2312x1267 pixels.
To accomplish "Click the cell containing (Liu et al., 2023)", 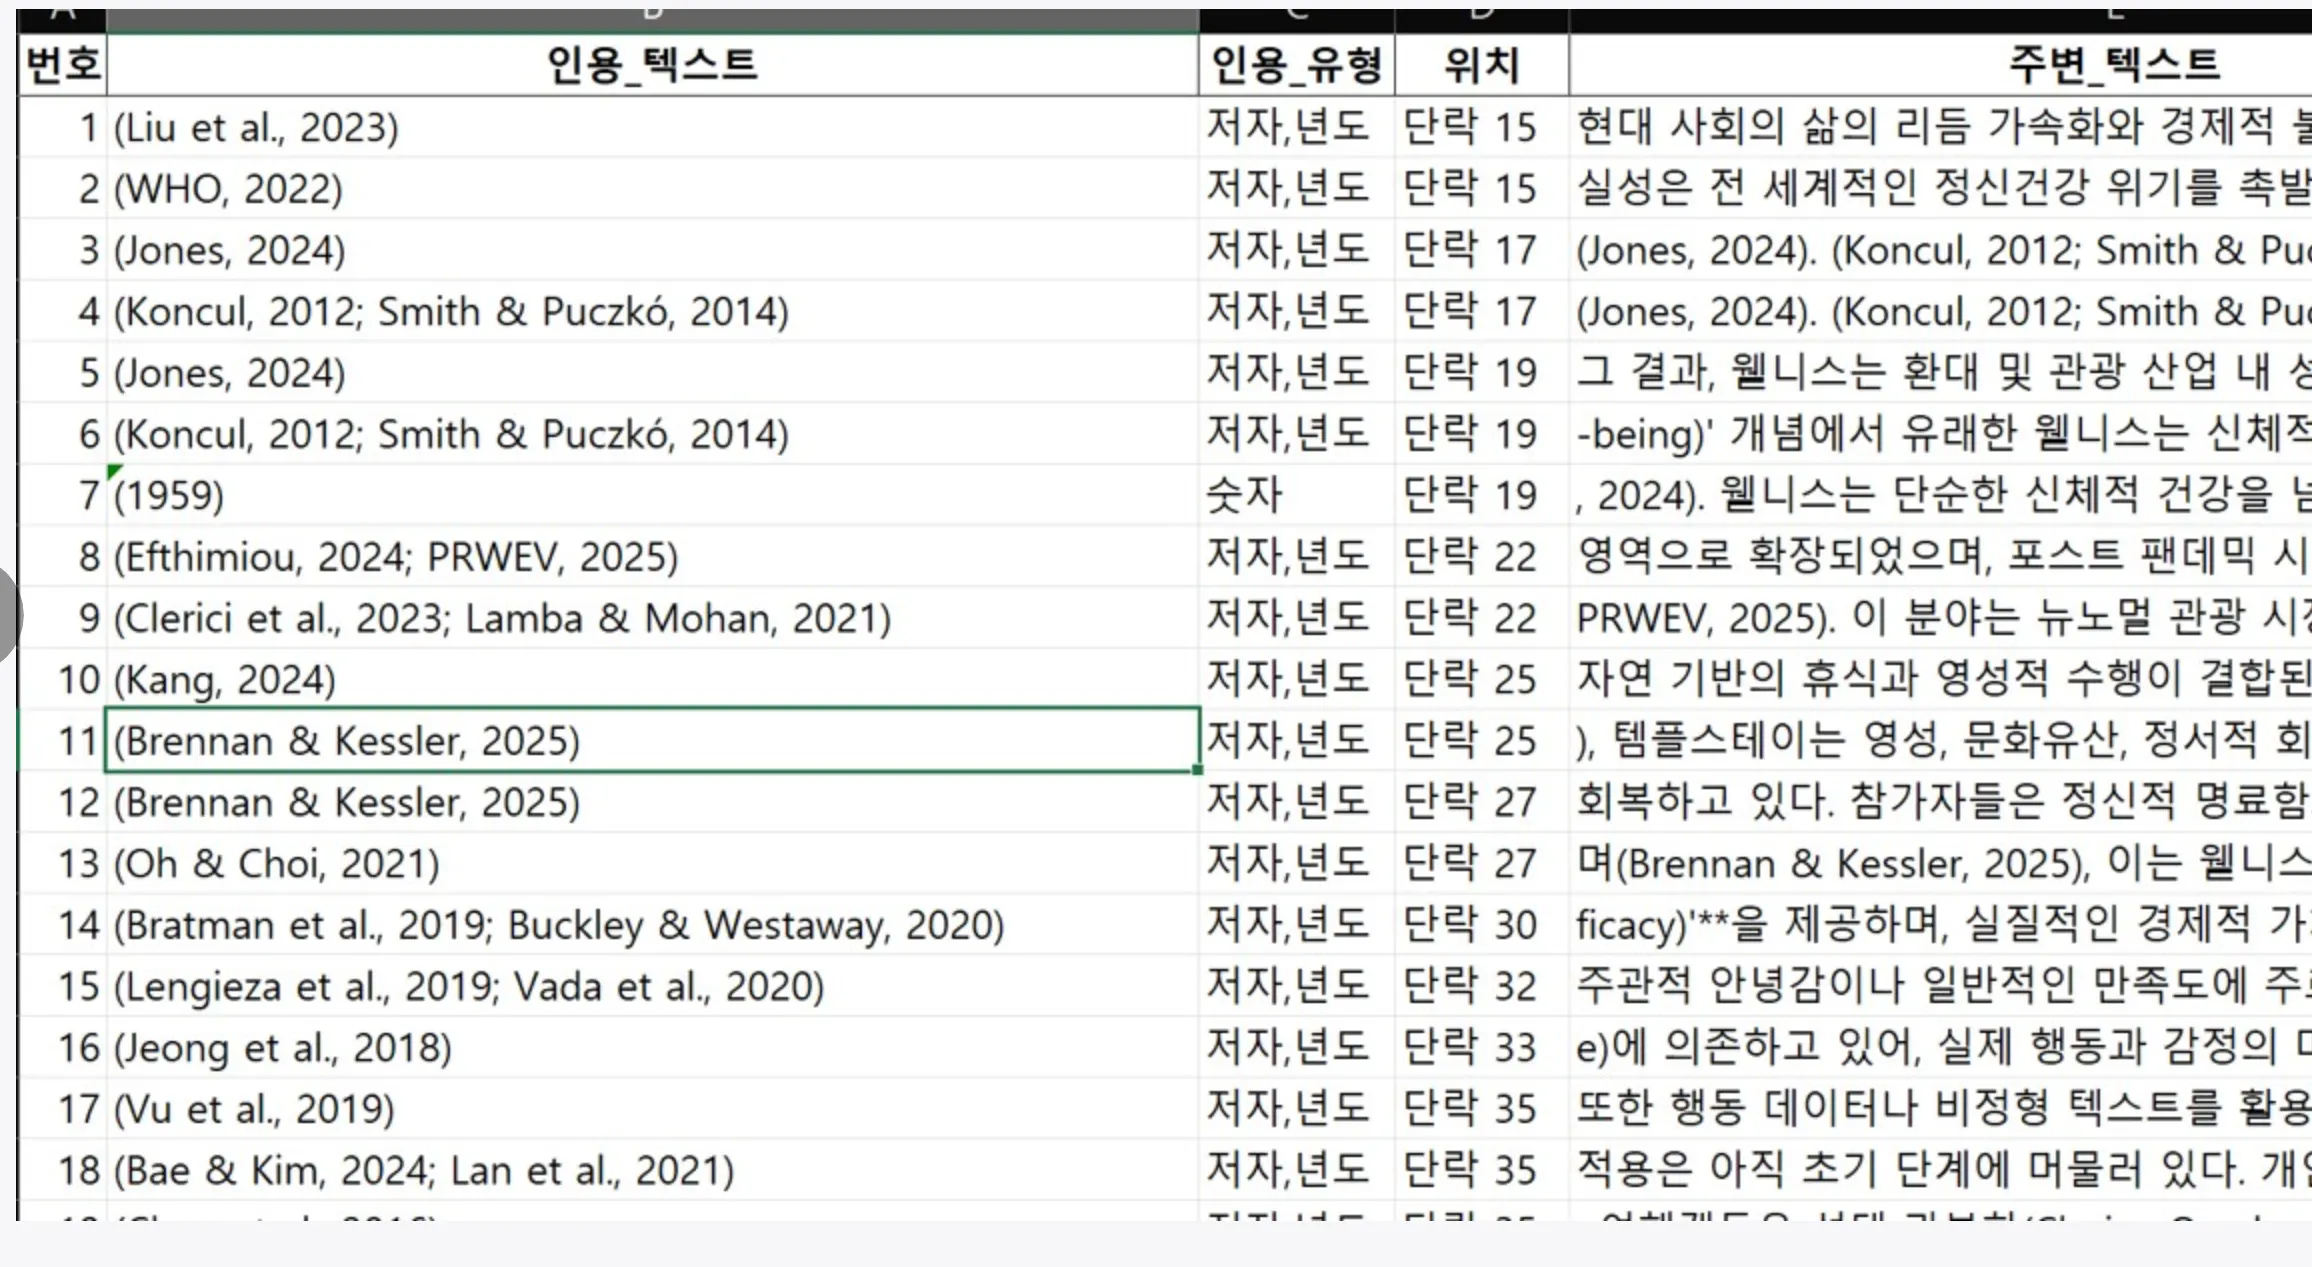I will pyautogui.click(x=400, y=127).
